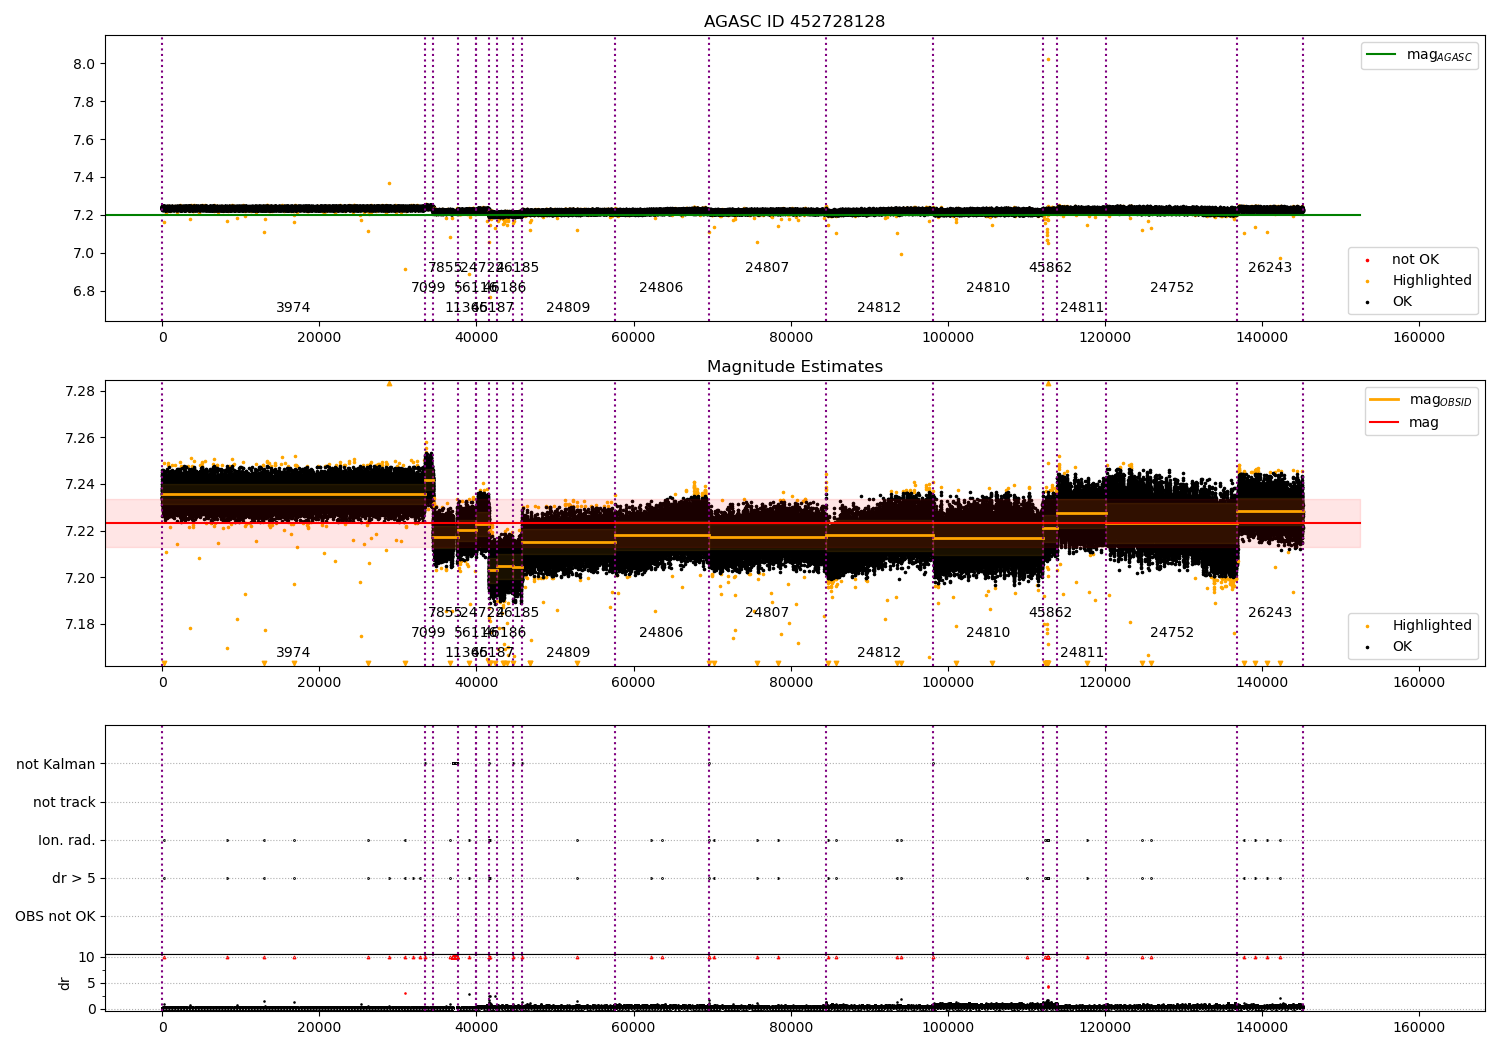Click the 'Magnitude Estimates' plot title
The image size is (1500, 1050).
pyautogui.click(x=794, y=367)
